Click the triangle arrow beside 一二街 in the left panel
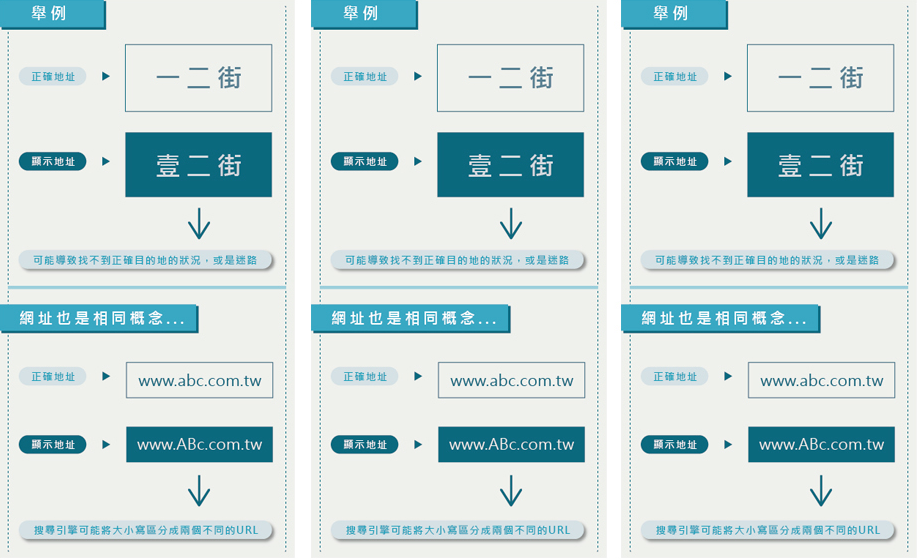Image resolution: width=919 pixels, height=560 pixels. coord(106,77)
